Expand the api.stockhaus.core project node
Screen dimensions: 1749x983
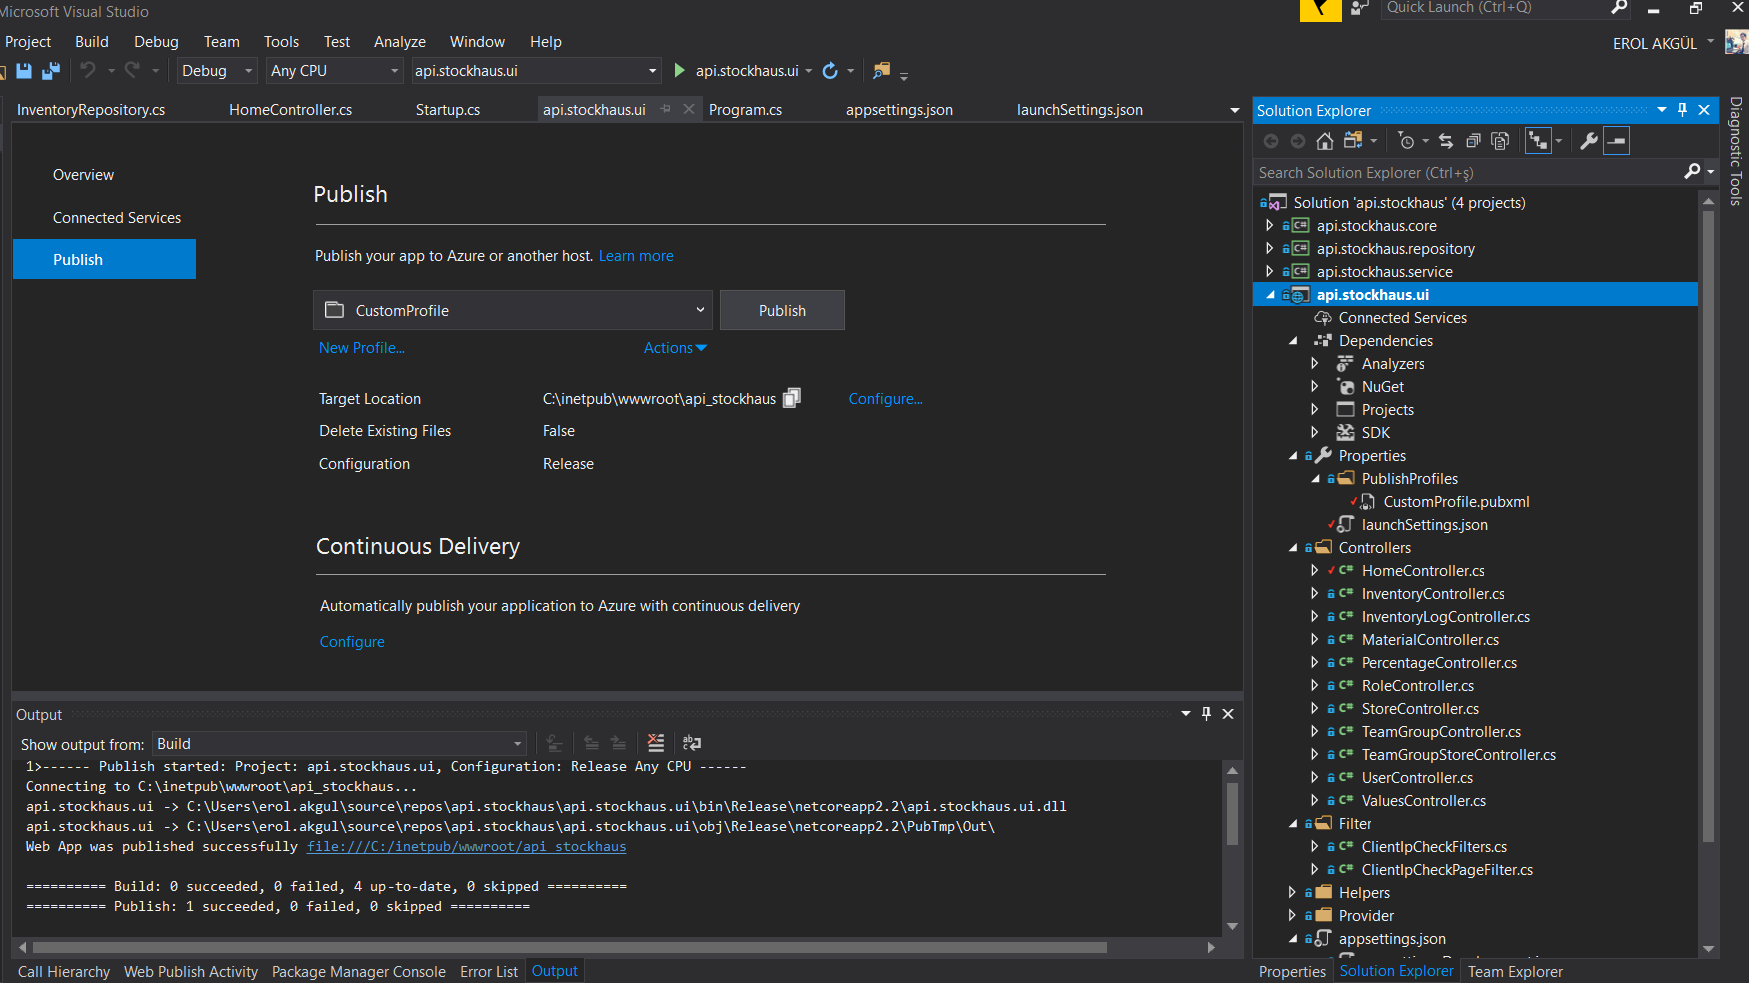(1270, 226)
